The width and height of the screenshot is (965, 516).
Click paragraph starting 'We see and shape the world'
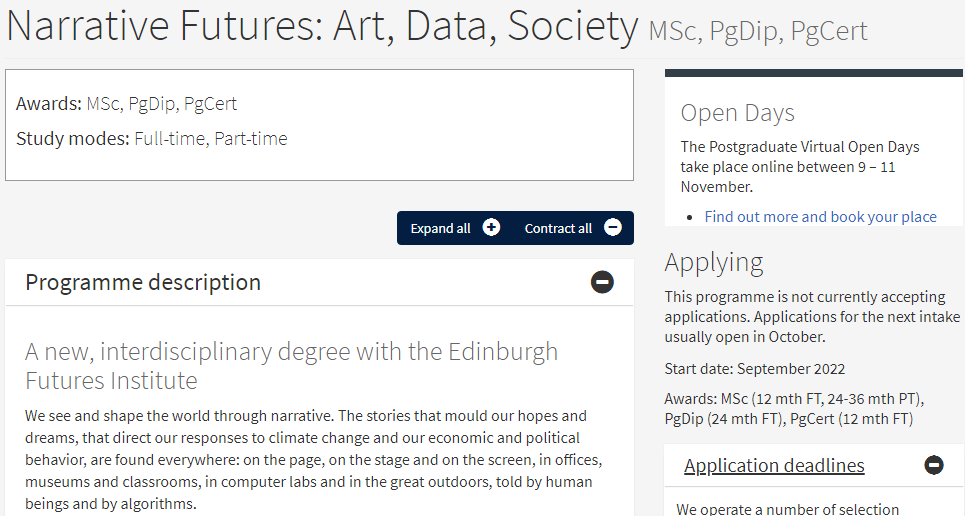313,459
